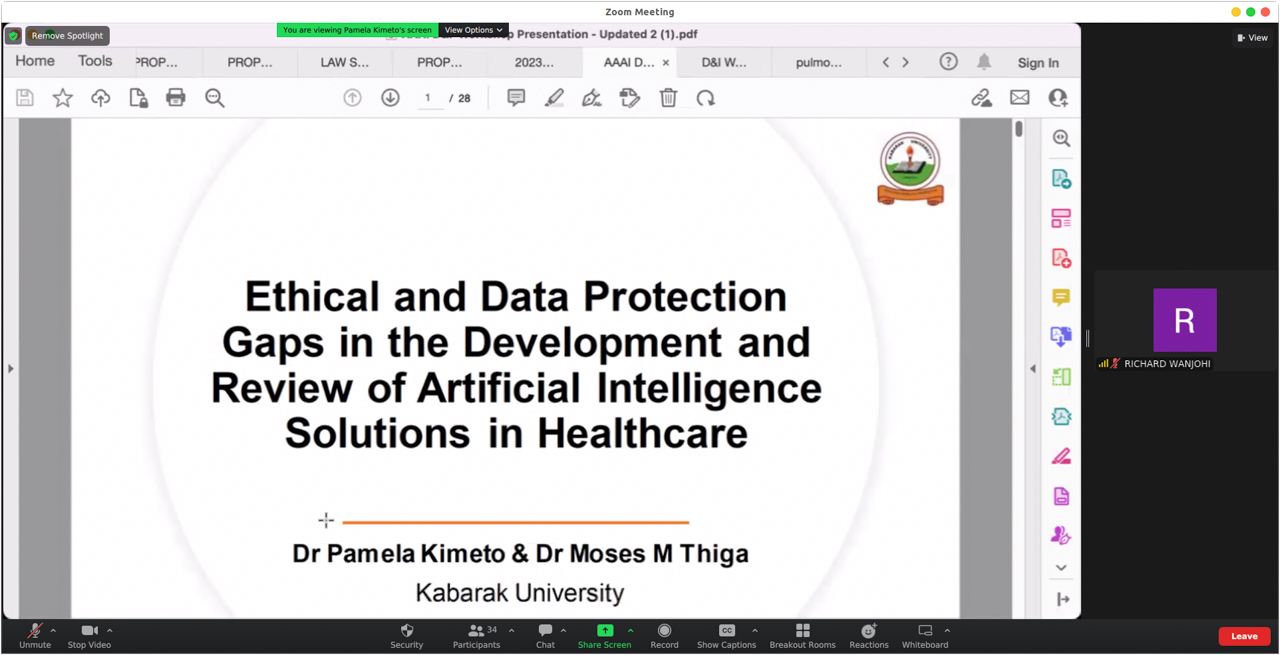Viewport: 1280px width, 655px height.
Task: Show more tools chevron in side panel
Action: coord(1061,568)
